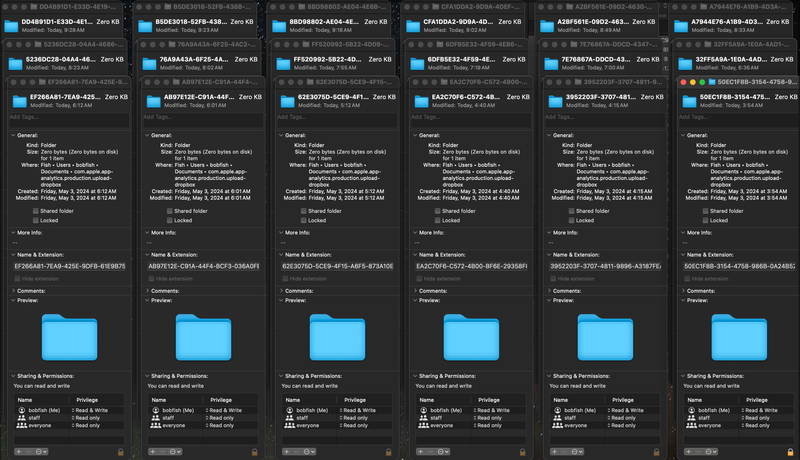
Task: Click the folder icon in A2BF561E Info window
Action: point(547,26)
